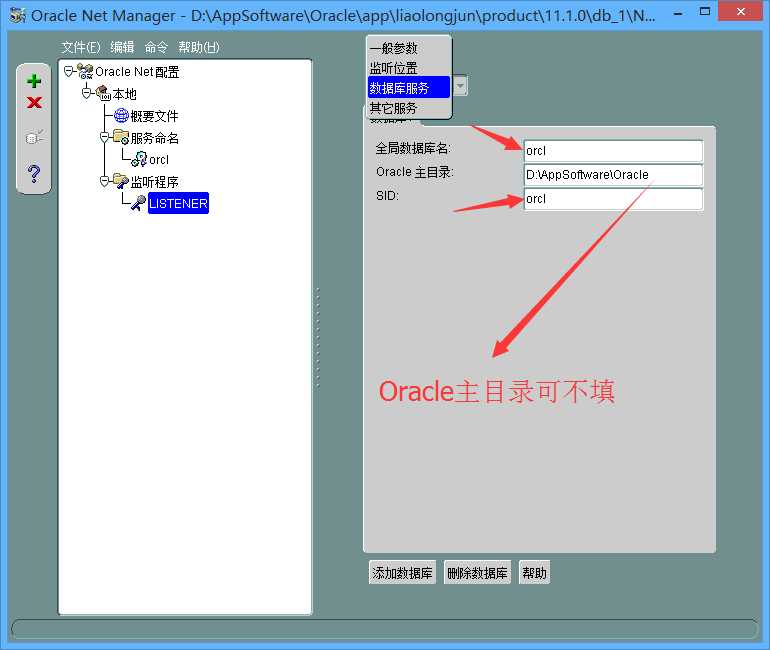This screenshot has width=770, height=650.
Task: Click the green plus create icon
Action: 34,81
